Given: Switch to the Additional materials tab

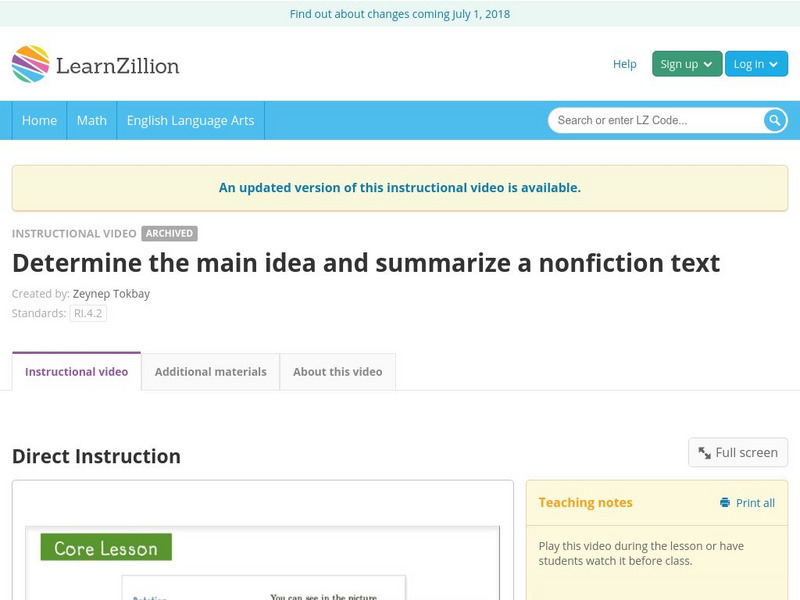Looking at the screenshot, I should click(210, 372).
